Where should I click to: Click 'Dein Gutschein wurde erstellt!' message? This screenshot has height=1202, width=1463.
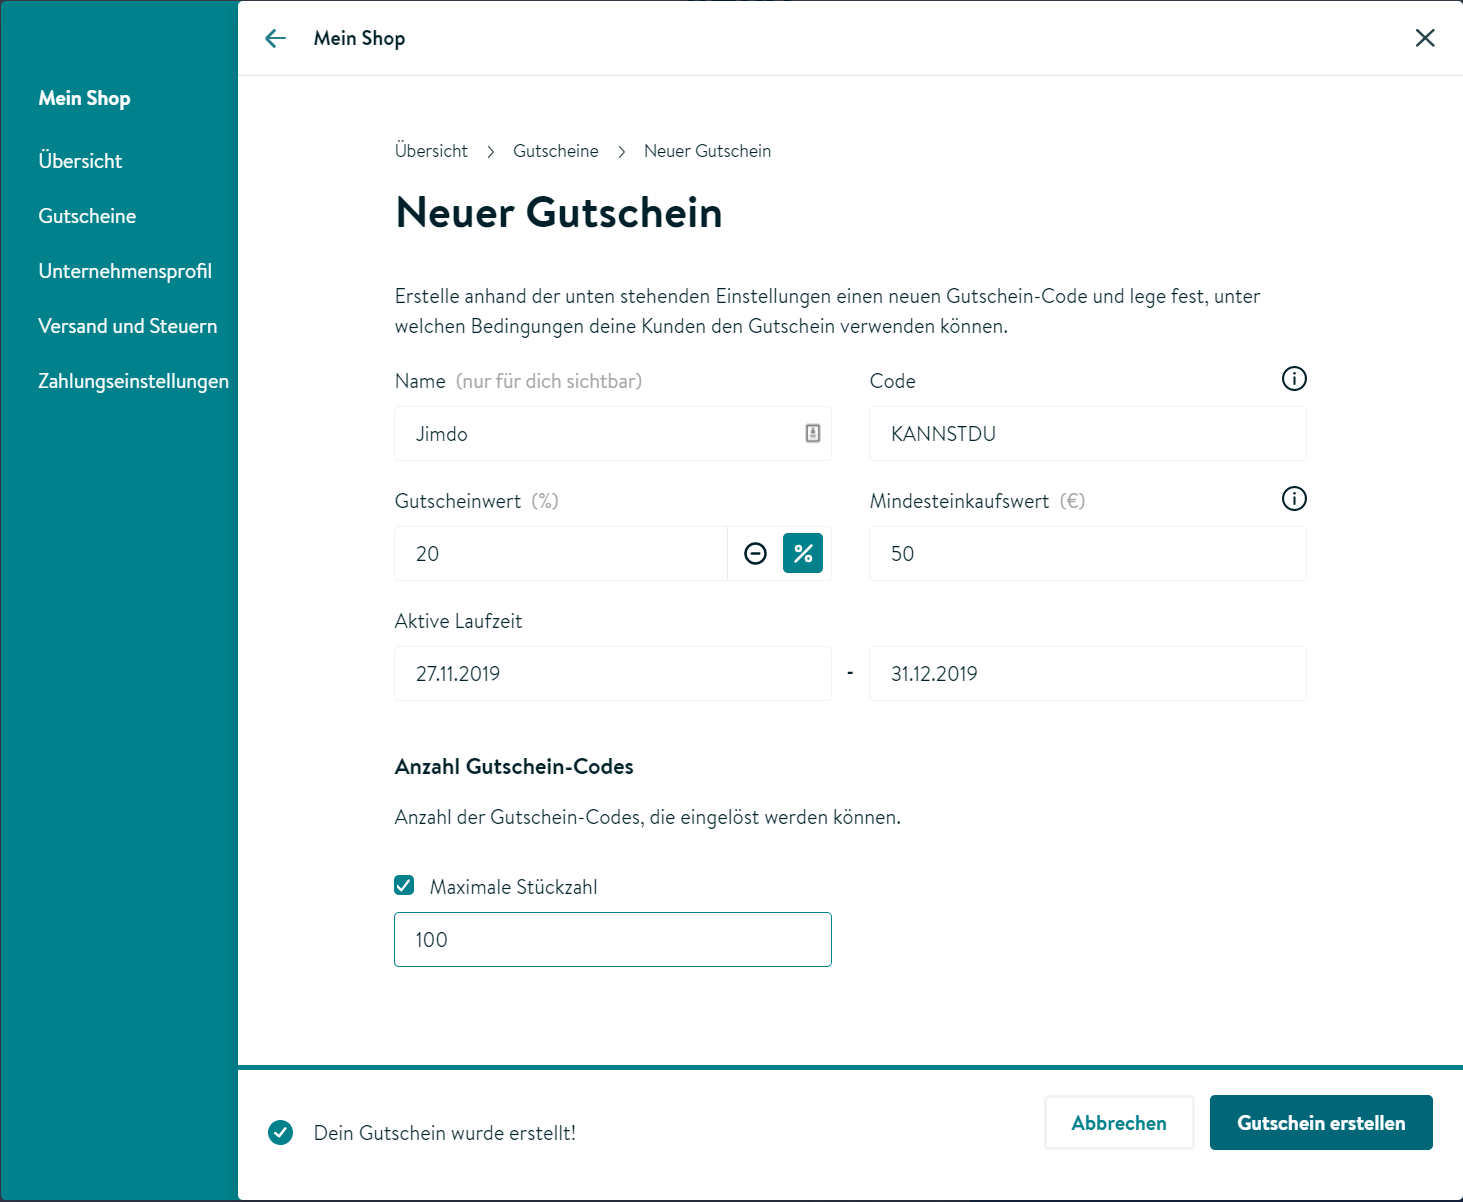coord(445,1133)
